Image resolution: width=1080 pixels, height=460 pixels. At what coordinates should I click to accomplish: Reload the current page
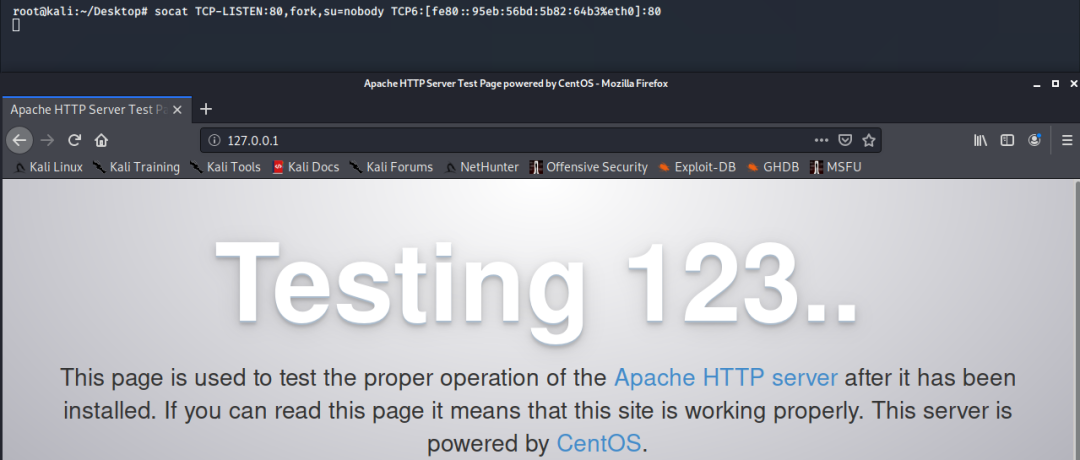(74, 140)
